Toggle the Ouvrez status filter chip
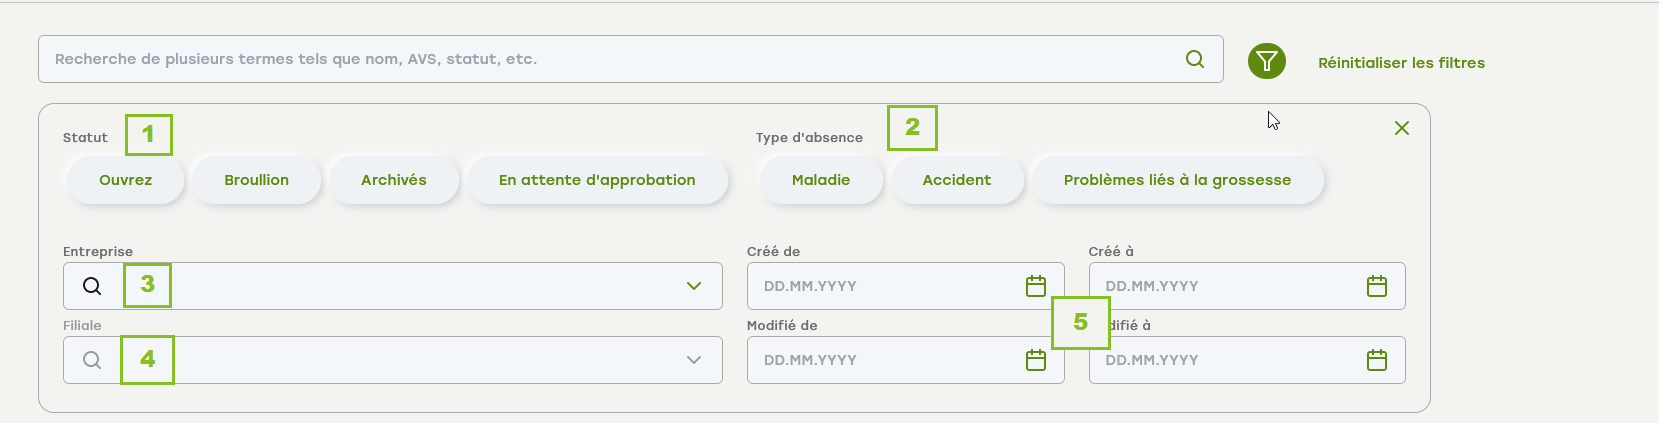This screenshot has height=423, width=1659. 126,180
